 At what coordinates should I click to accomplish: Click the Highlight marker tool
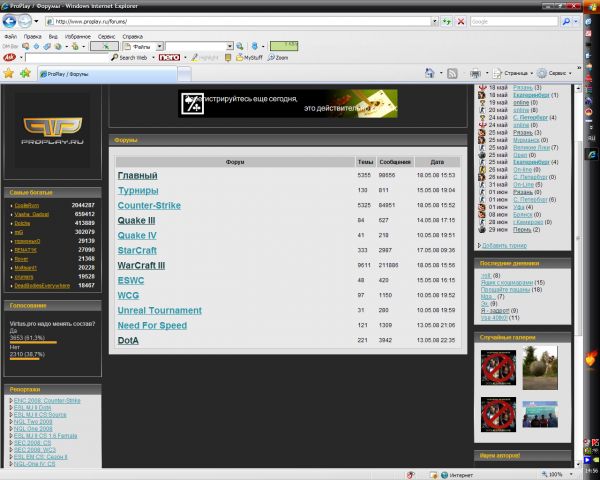(205, 57)
